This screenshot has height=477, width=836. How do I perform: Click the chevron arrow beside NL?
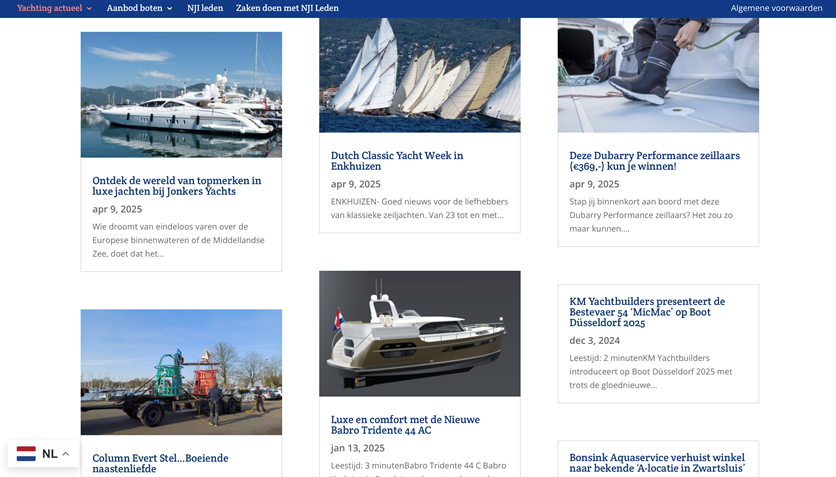point(66,454)
